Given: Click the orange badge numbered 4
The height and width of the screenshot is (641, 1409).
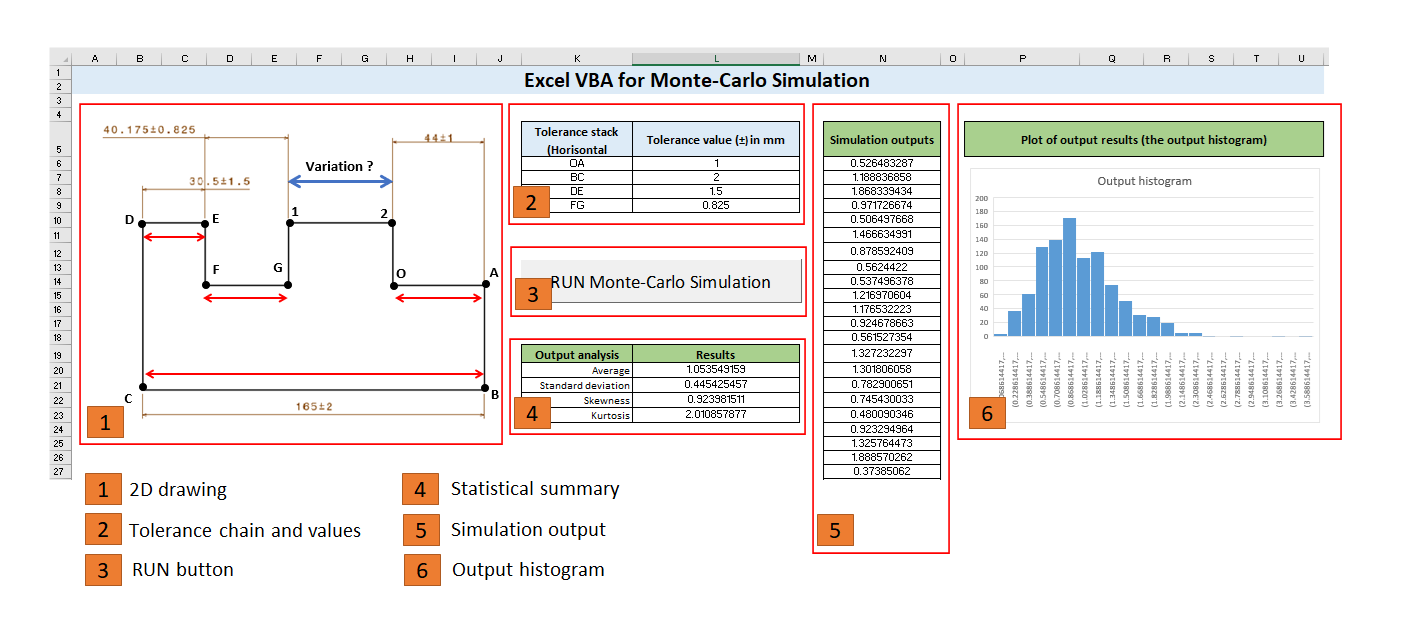Looking at the screenshot, I should (533, 415).
